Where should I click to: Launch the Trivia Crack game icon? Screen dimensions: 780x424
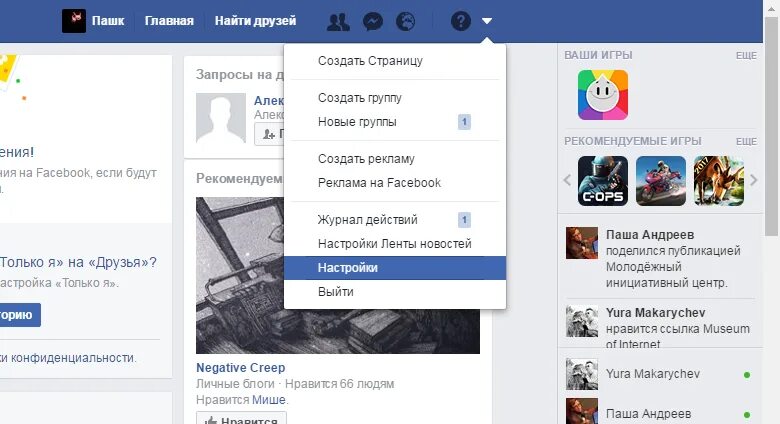(603, 95)
